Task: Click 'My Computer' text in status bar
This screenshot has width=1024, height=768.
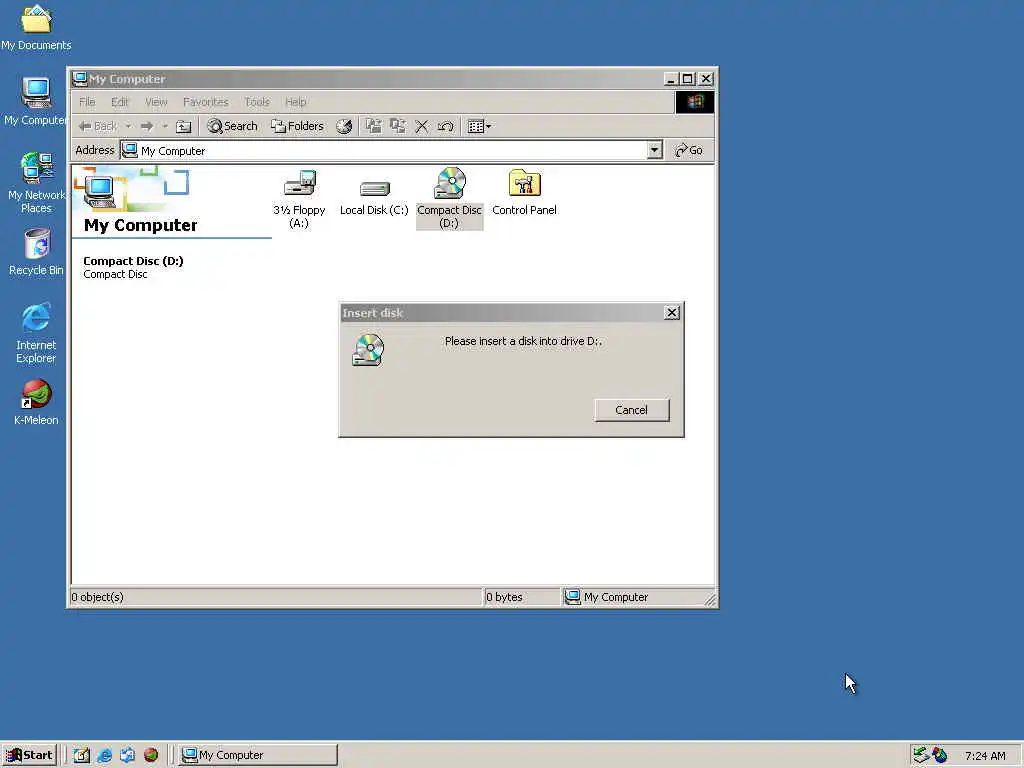Action: (615, 597)
